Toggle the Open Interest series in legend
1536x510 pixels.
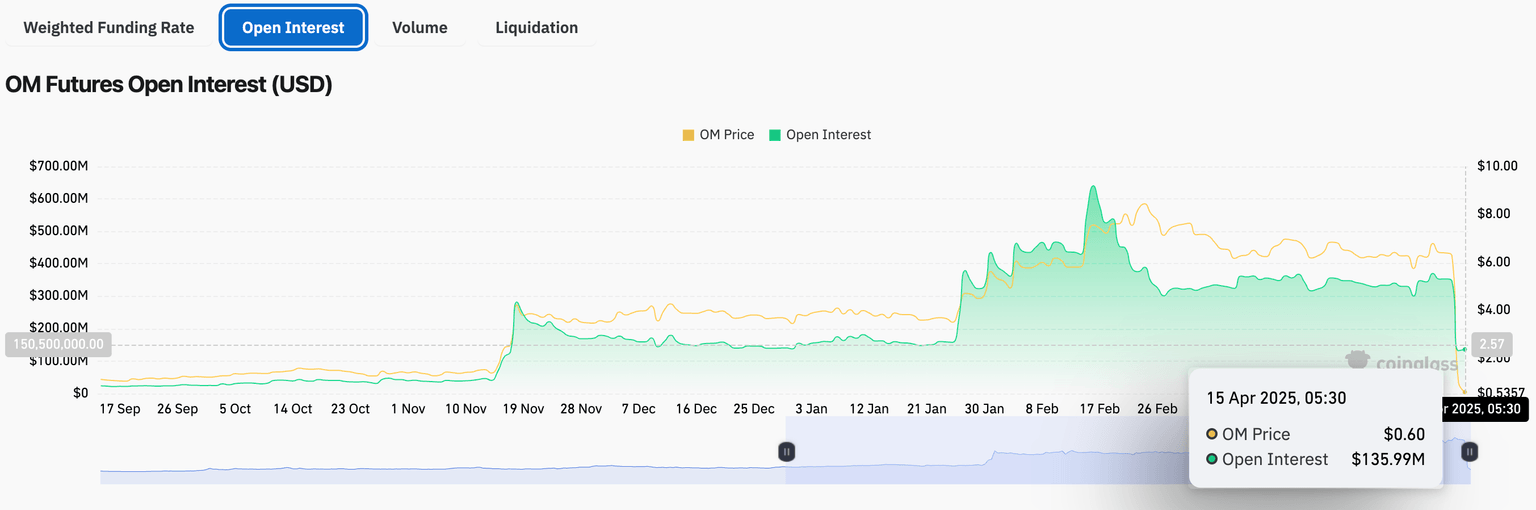tap(820, 135)
